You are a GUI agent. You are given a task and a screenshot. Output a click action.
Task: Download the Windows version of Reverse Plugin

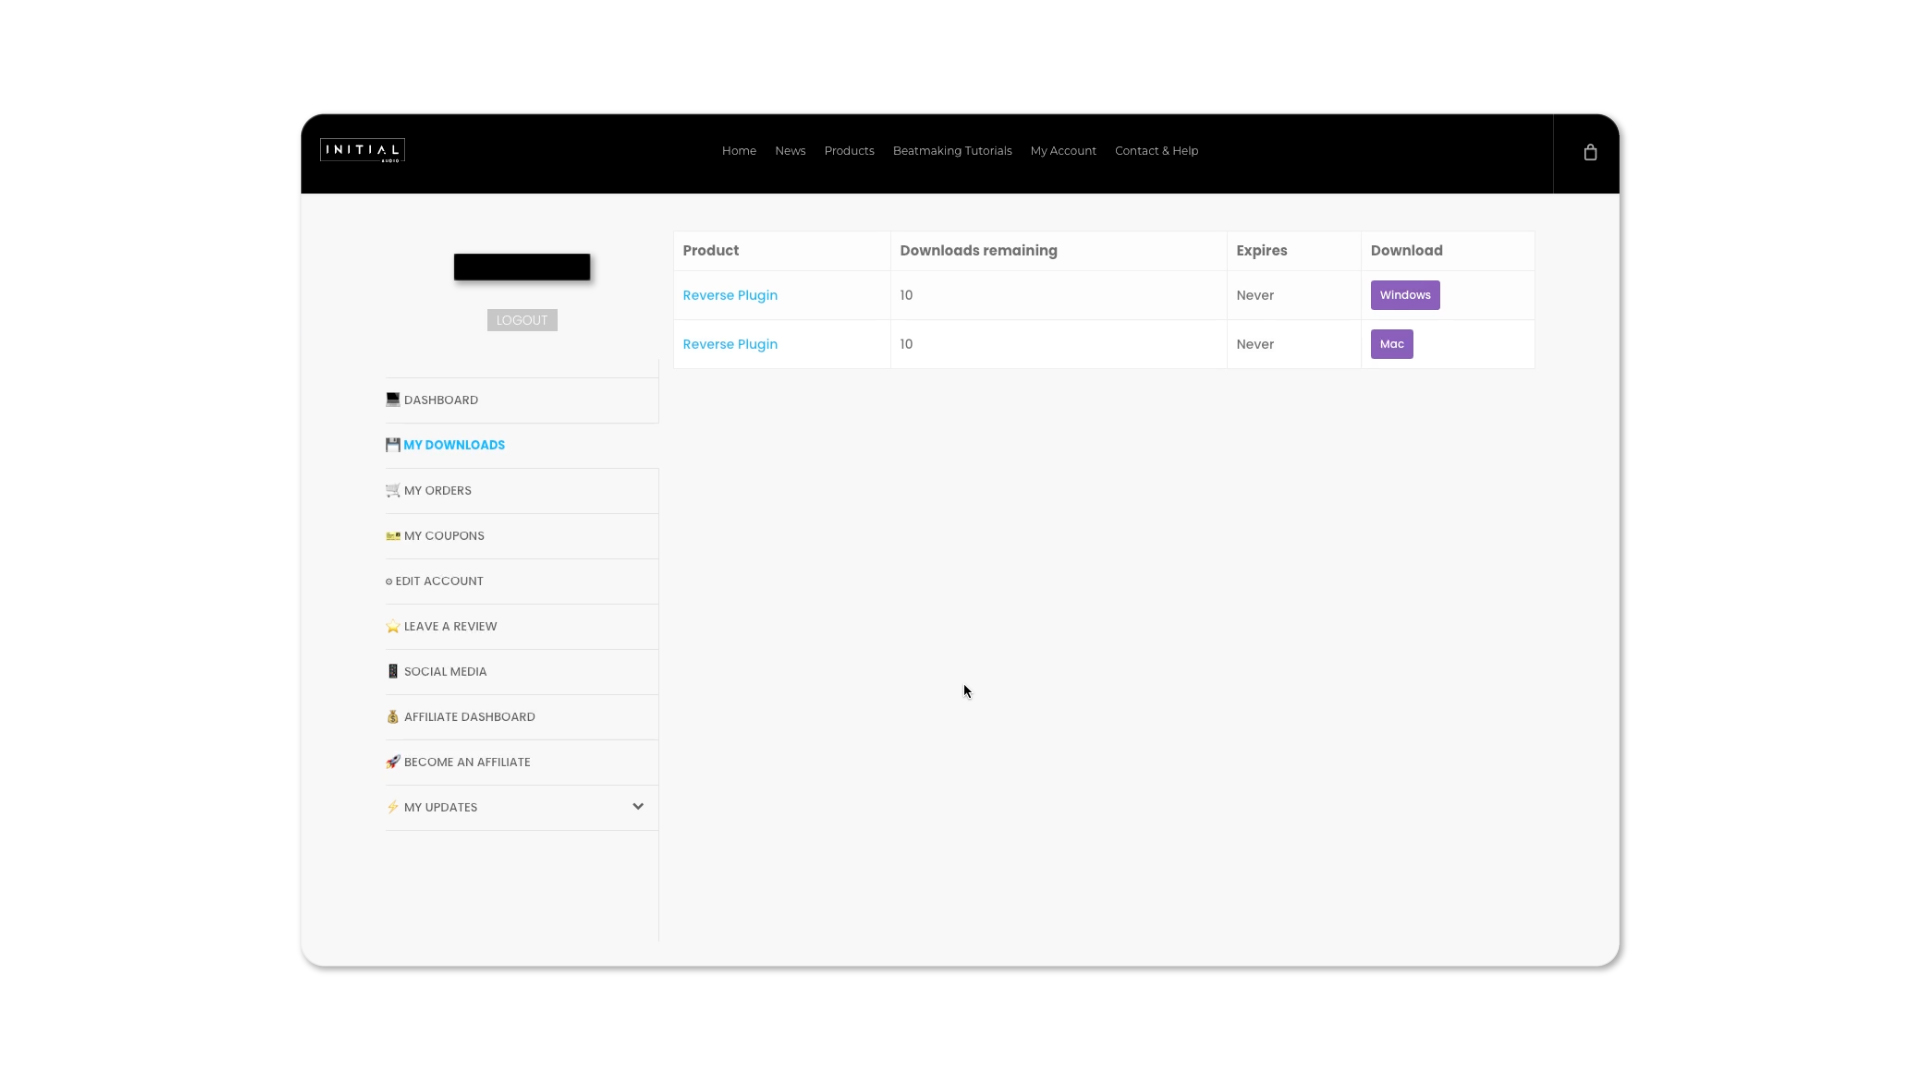tap(1404, 295)
